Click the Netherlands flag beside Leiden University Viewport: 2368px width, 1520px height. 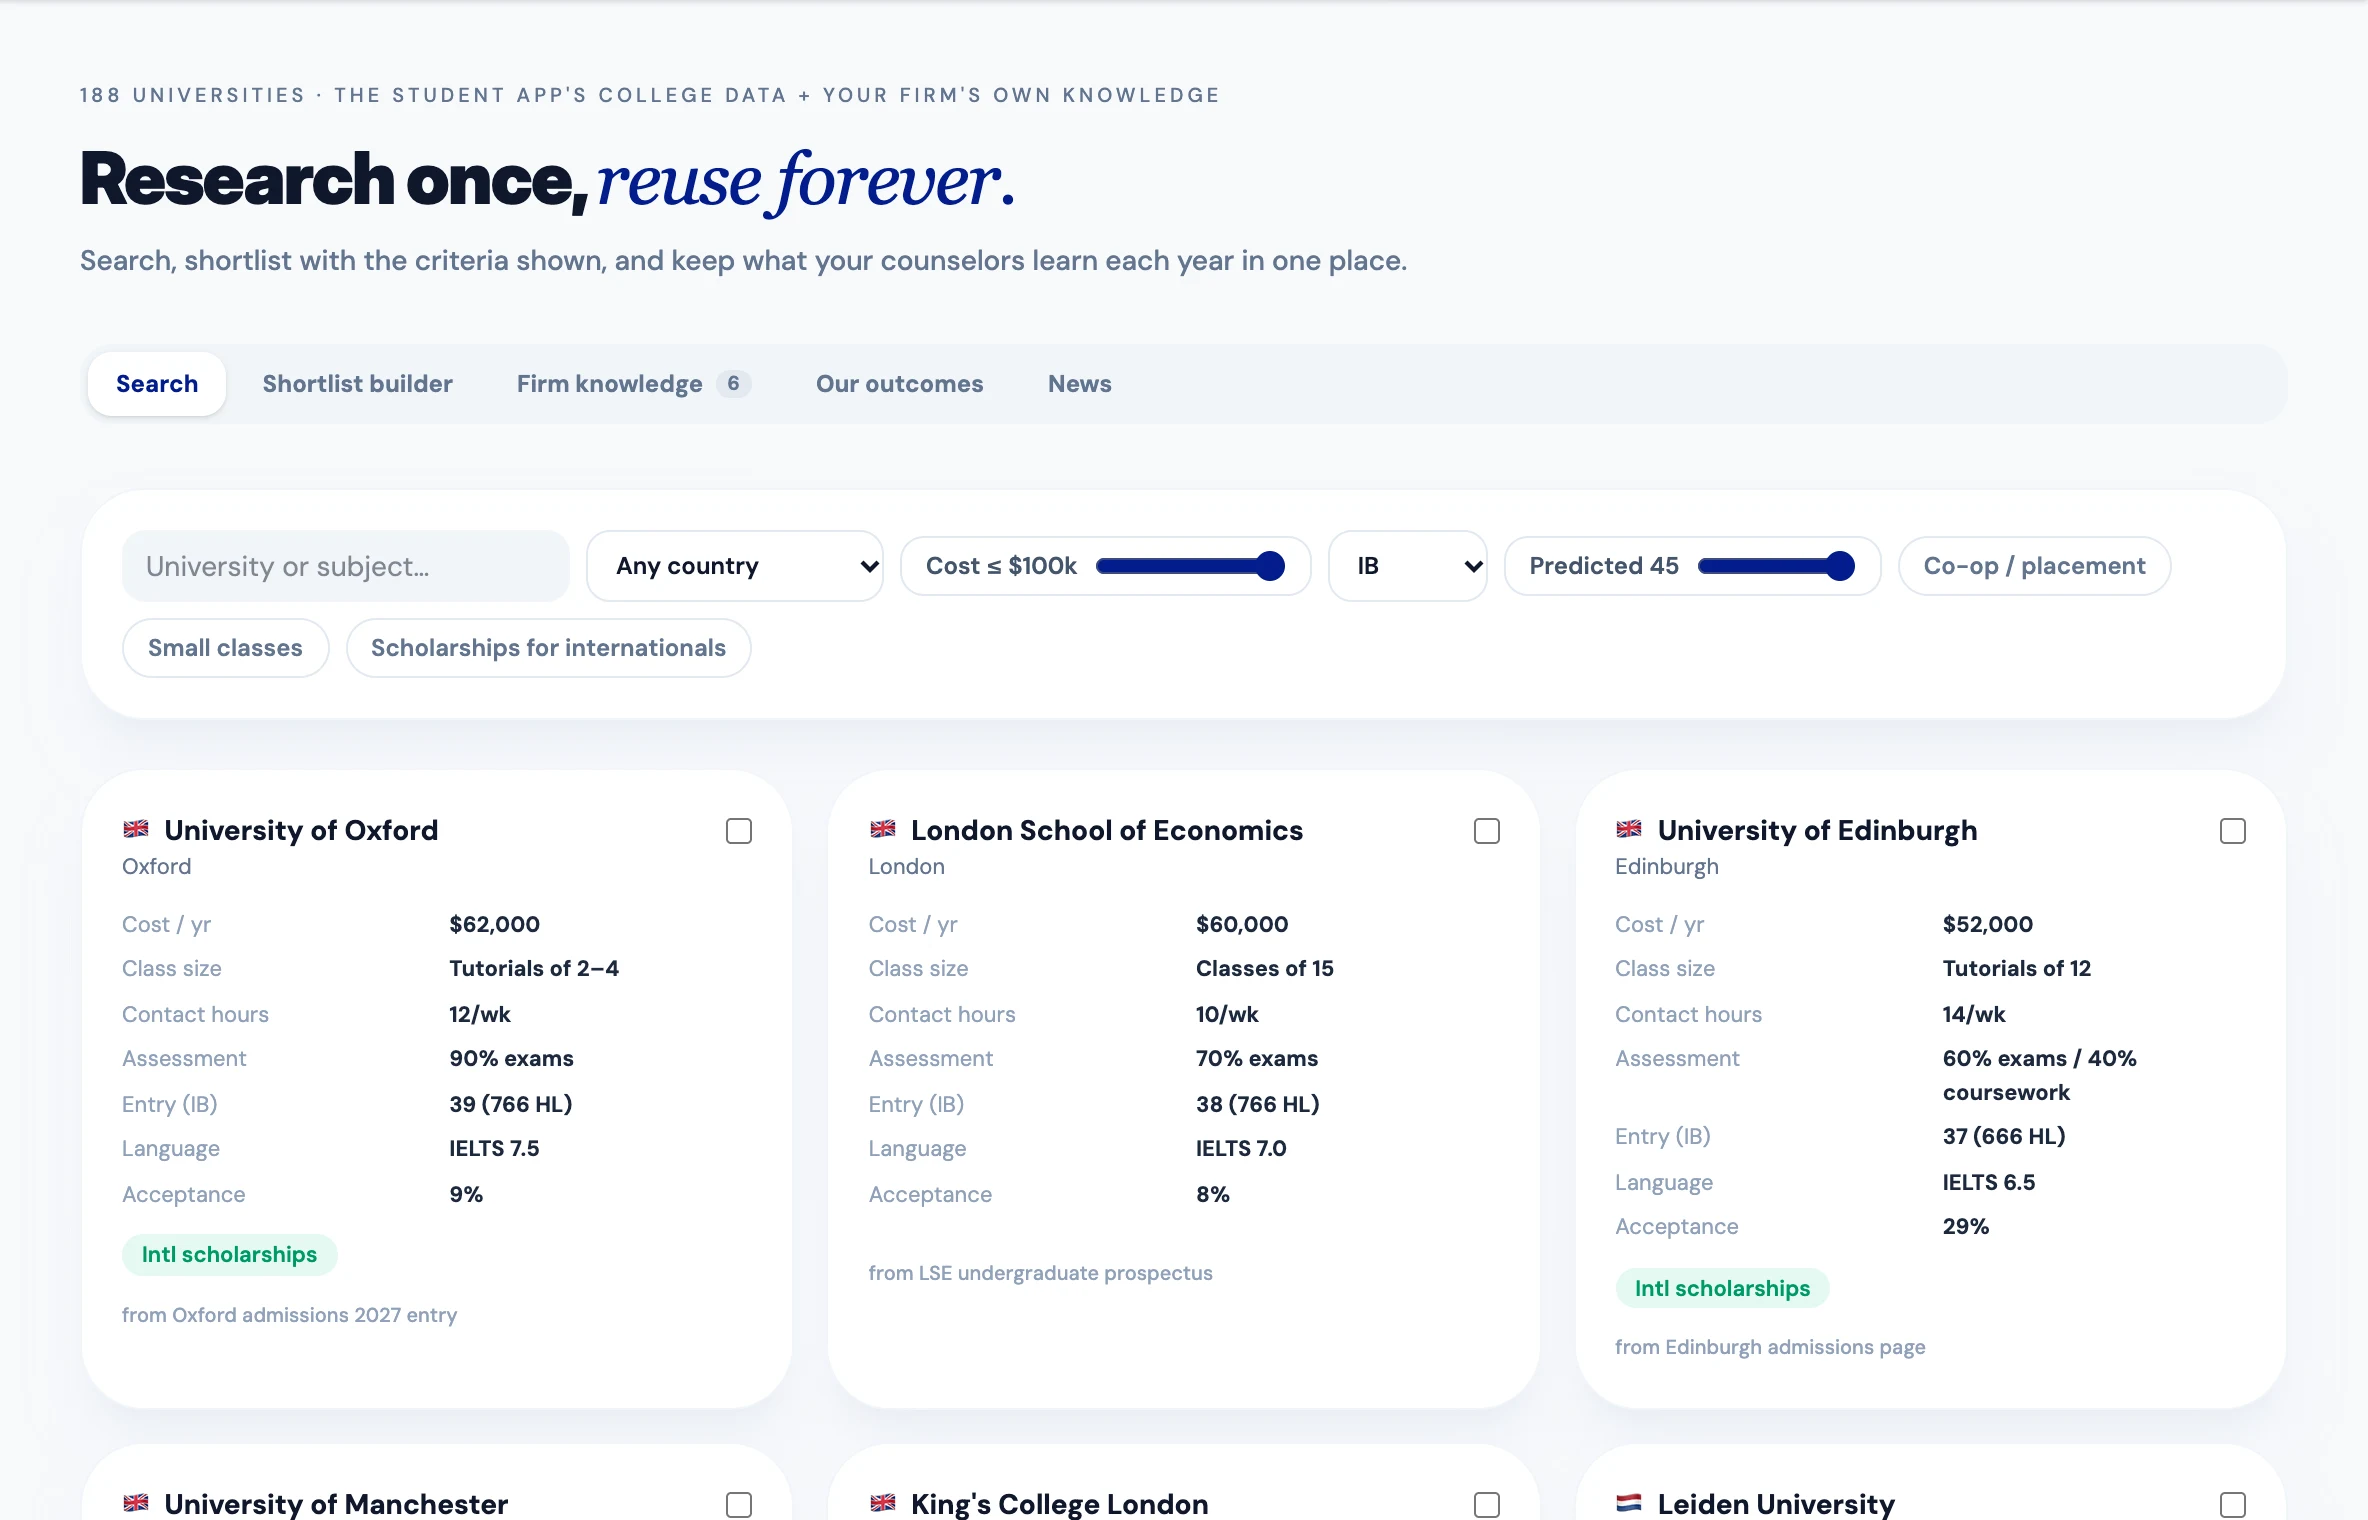pyautogui.click(x=1629, y=1503)
